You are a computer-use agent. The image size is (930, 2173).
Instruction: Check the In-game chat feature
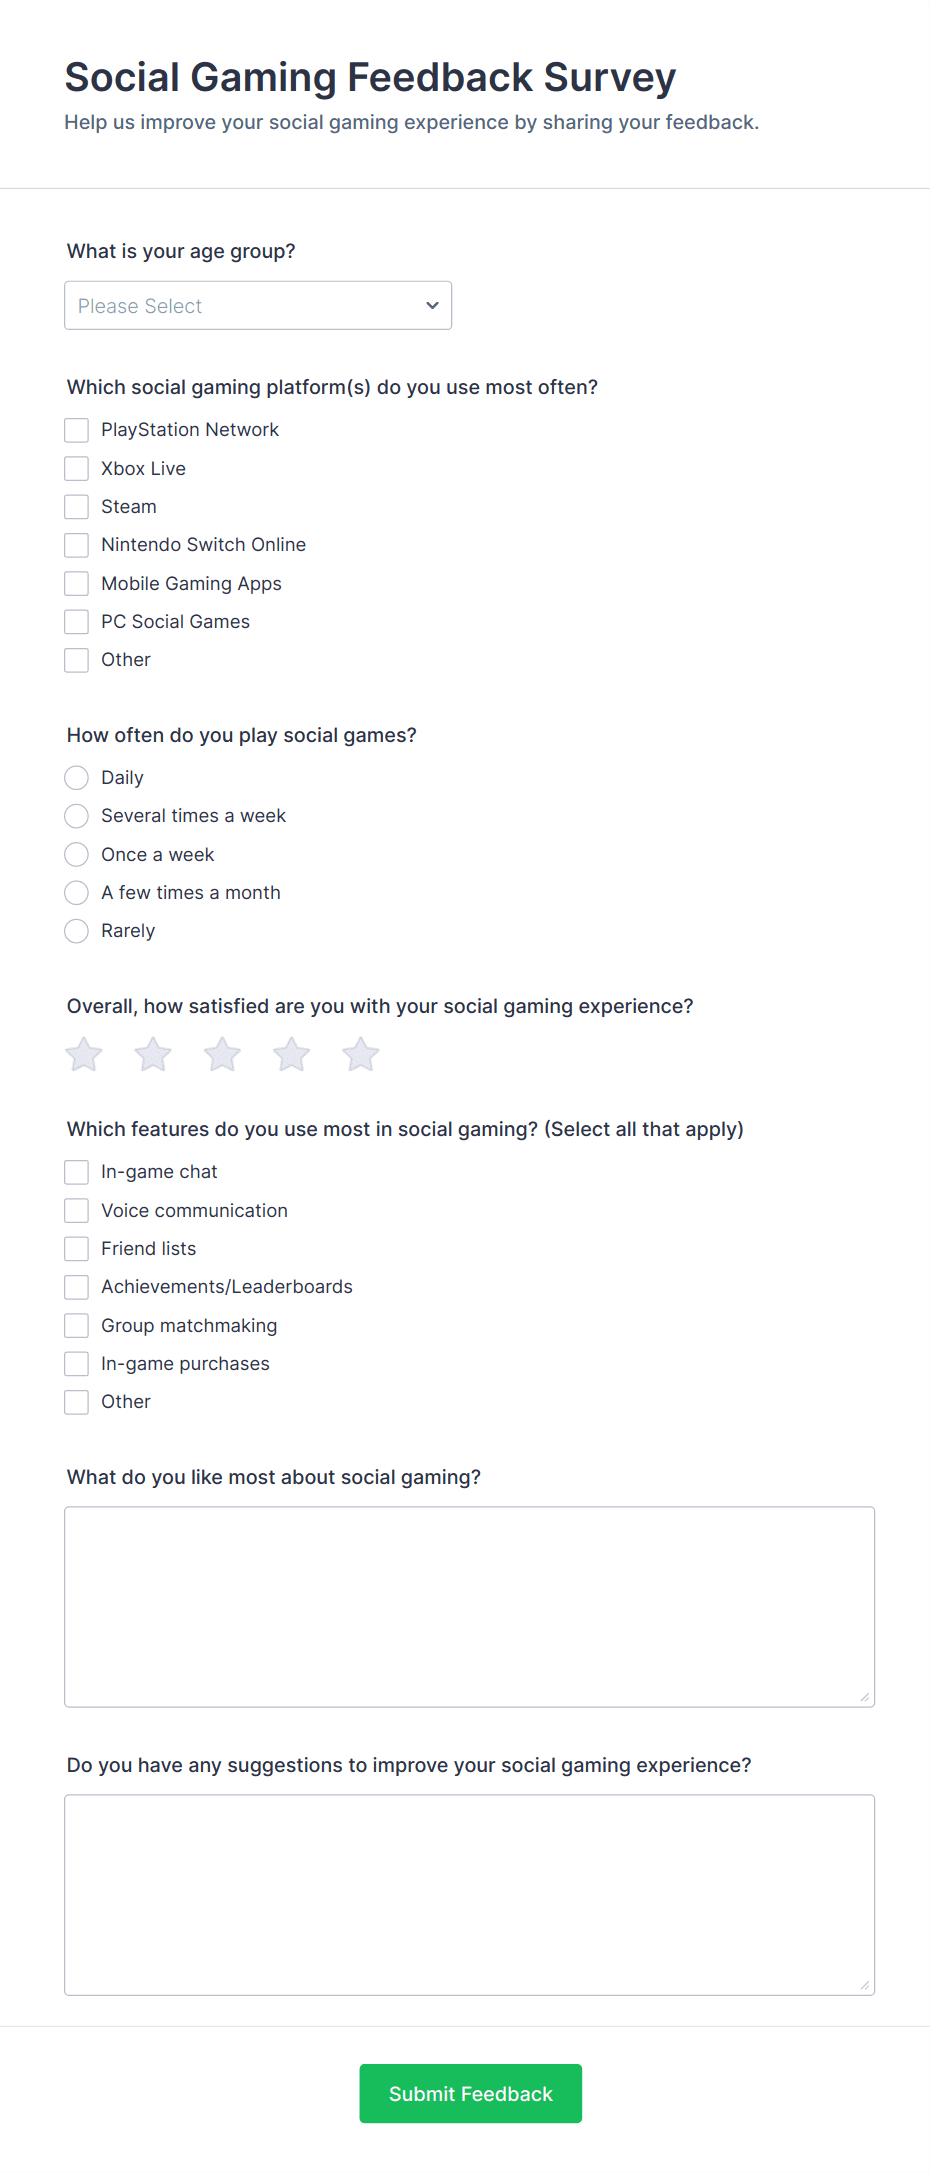tap(76, 1171)
